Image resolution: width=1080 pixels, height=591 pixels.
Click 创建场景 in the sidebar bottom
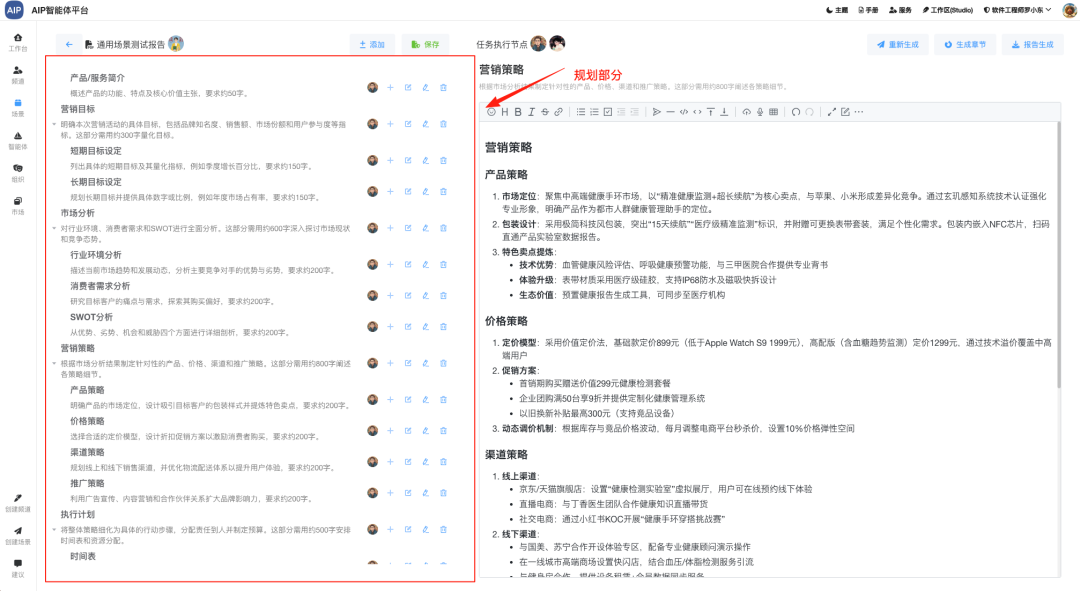[18, 536]
